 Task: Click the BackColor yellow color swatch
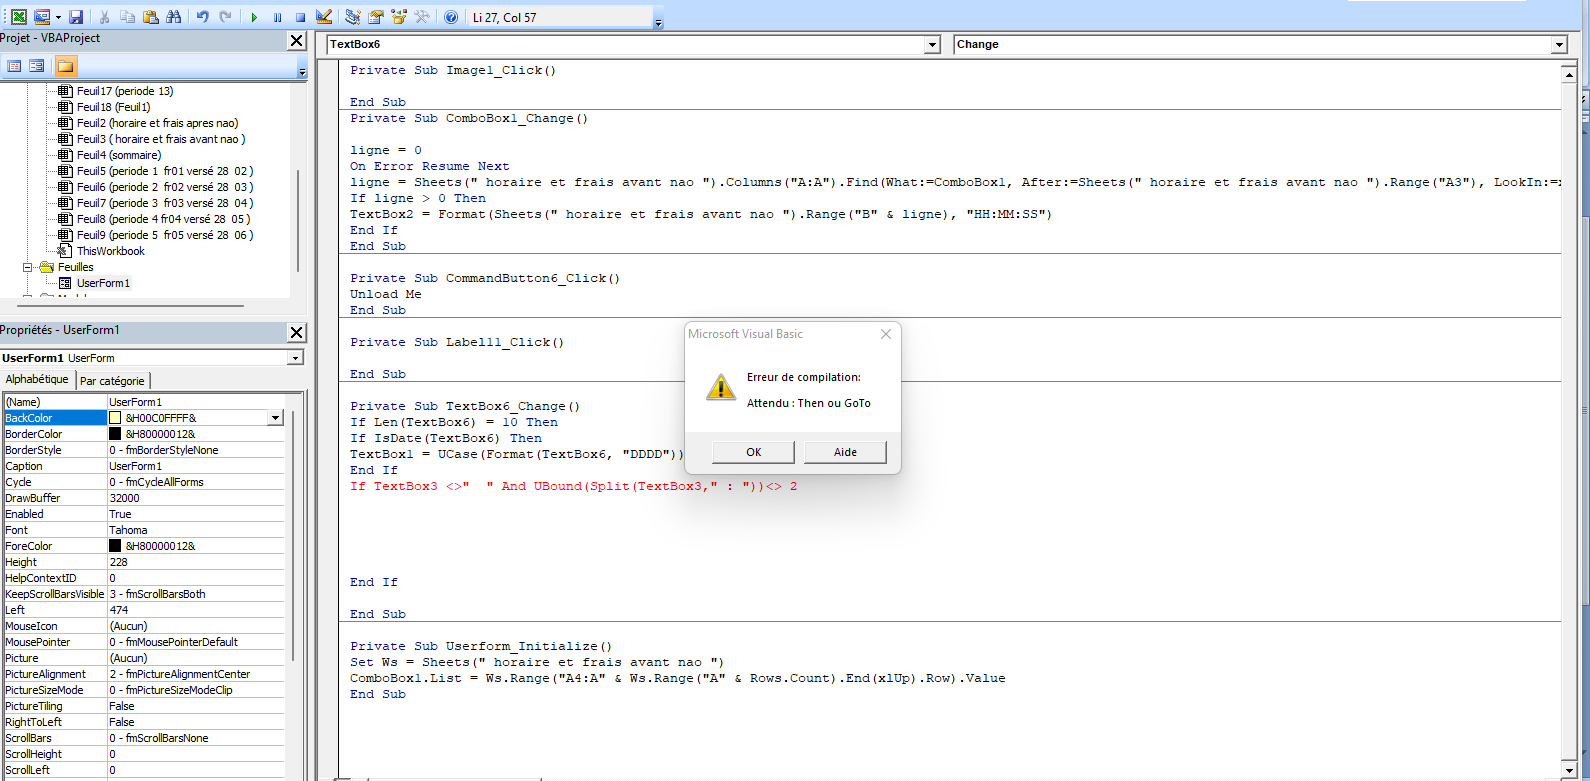tap(115, 418)
